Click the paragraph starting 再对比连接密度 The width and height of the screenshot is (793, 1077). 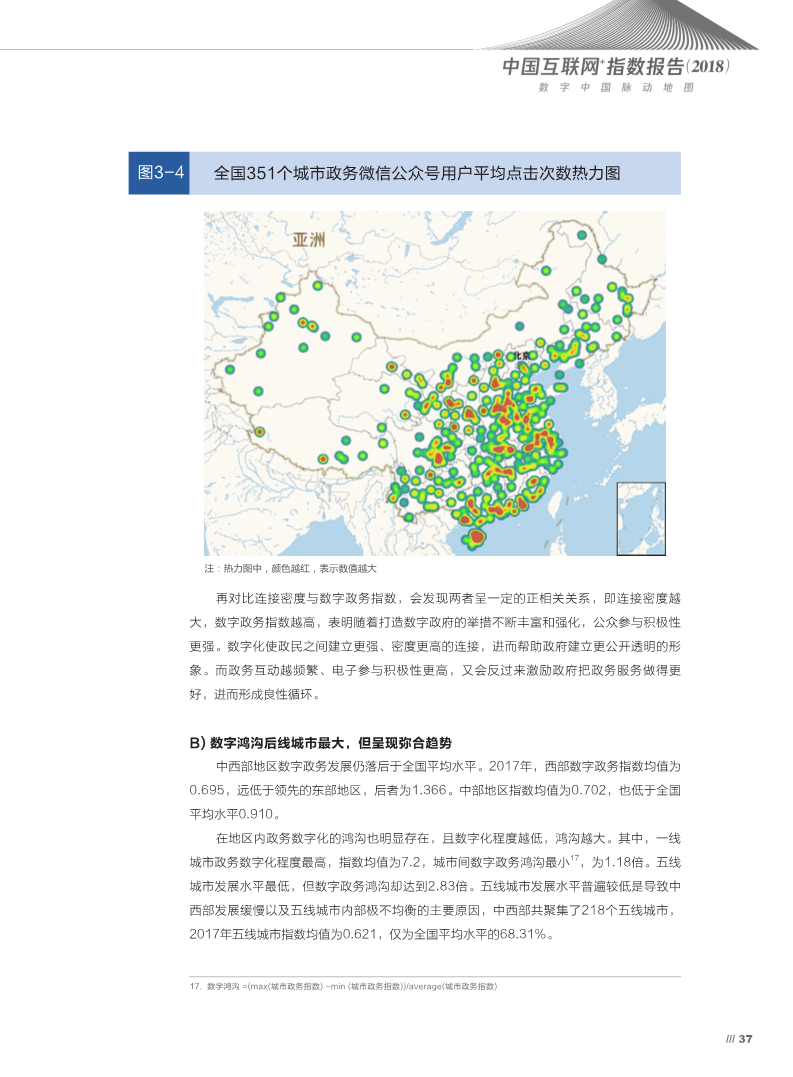[435, 646]
